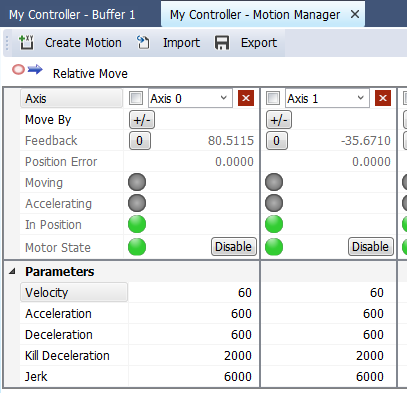This screenshot has width=407, height=393.
Task: Toggle +/- direction for Axis 1
Action: click(279, 120)
